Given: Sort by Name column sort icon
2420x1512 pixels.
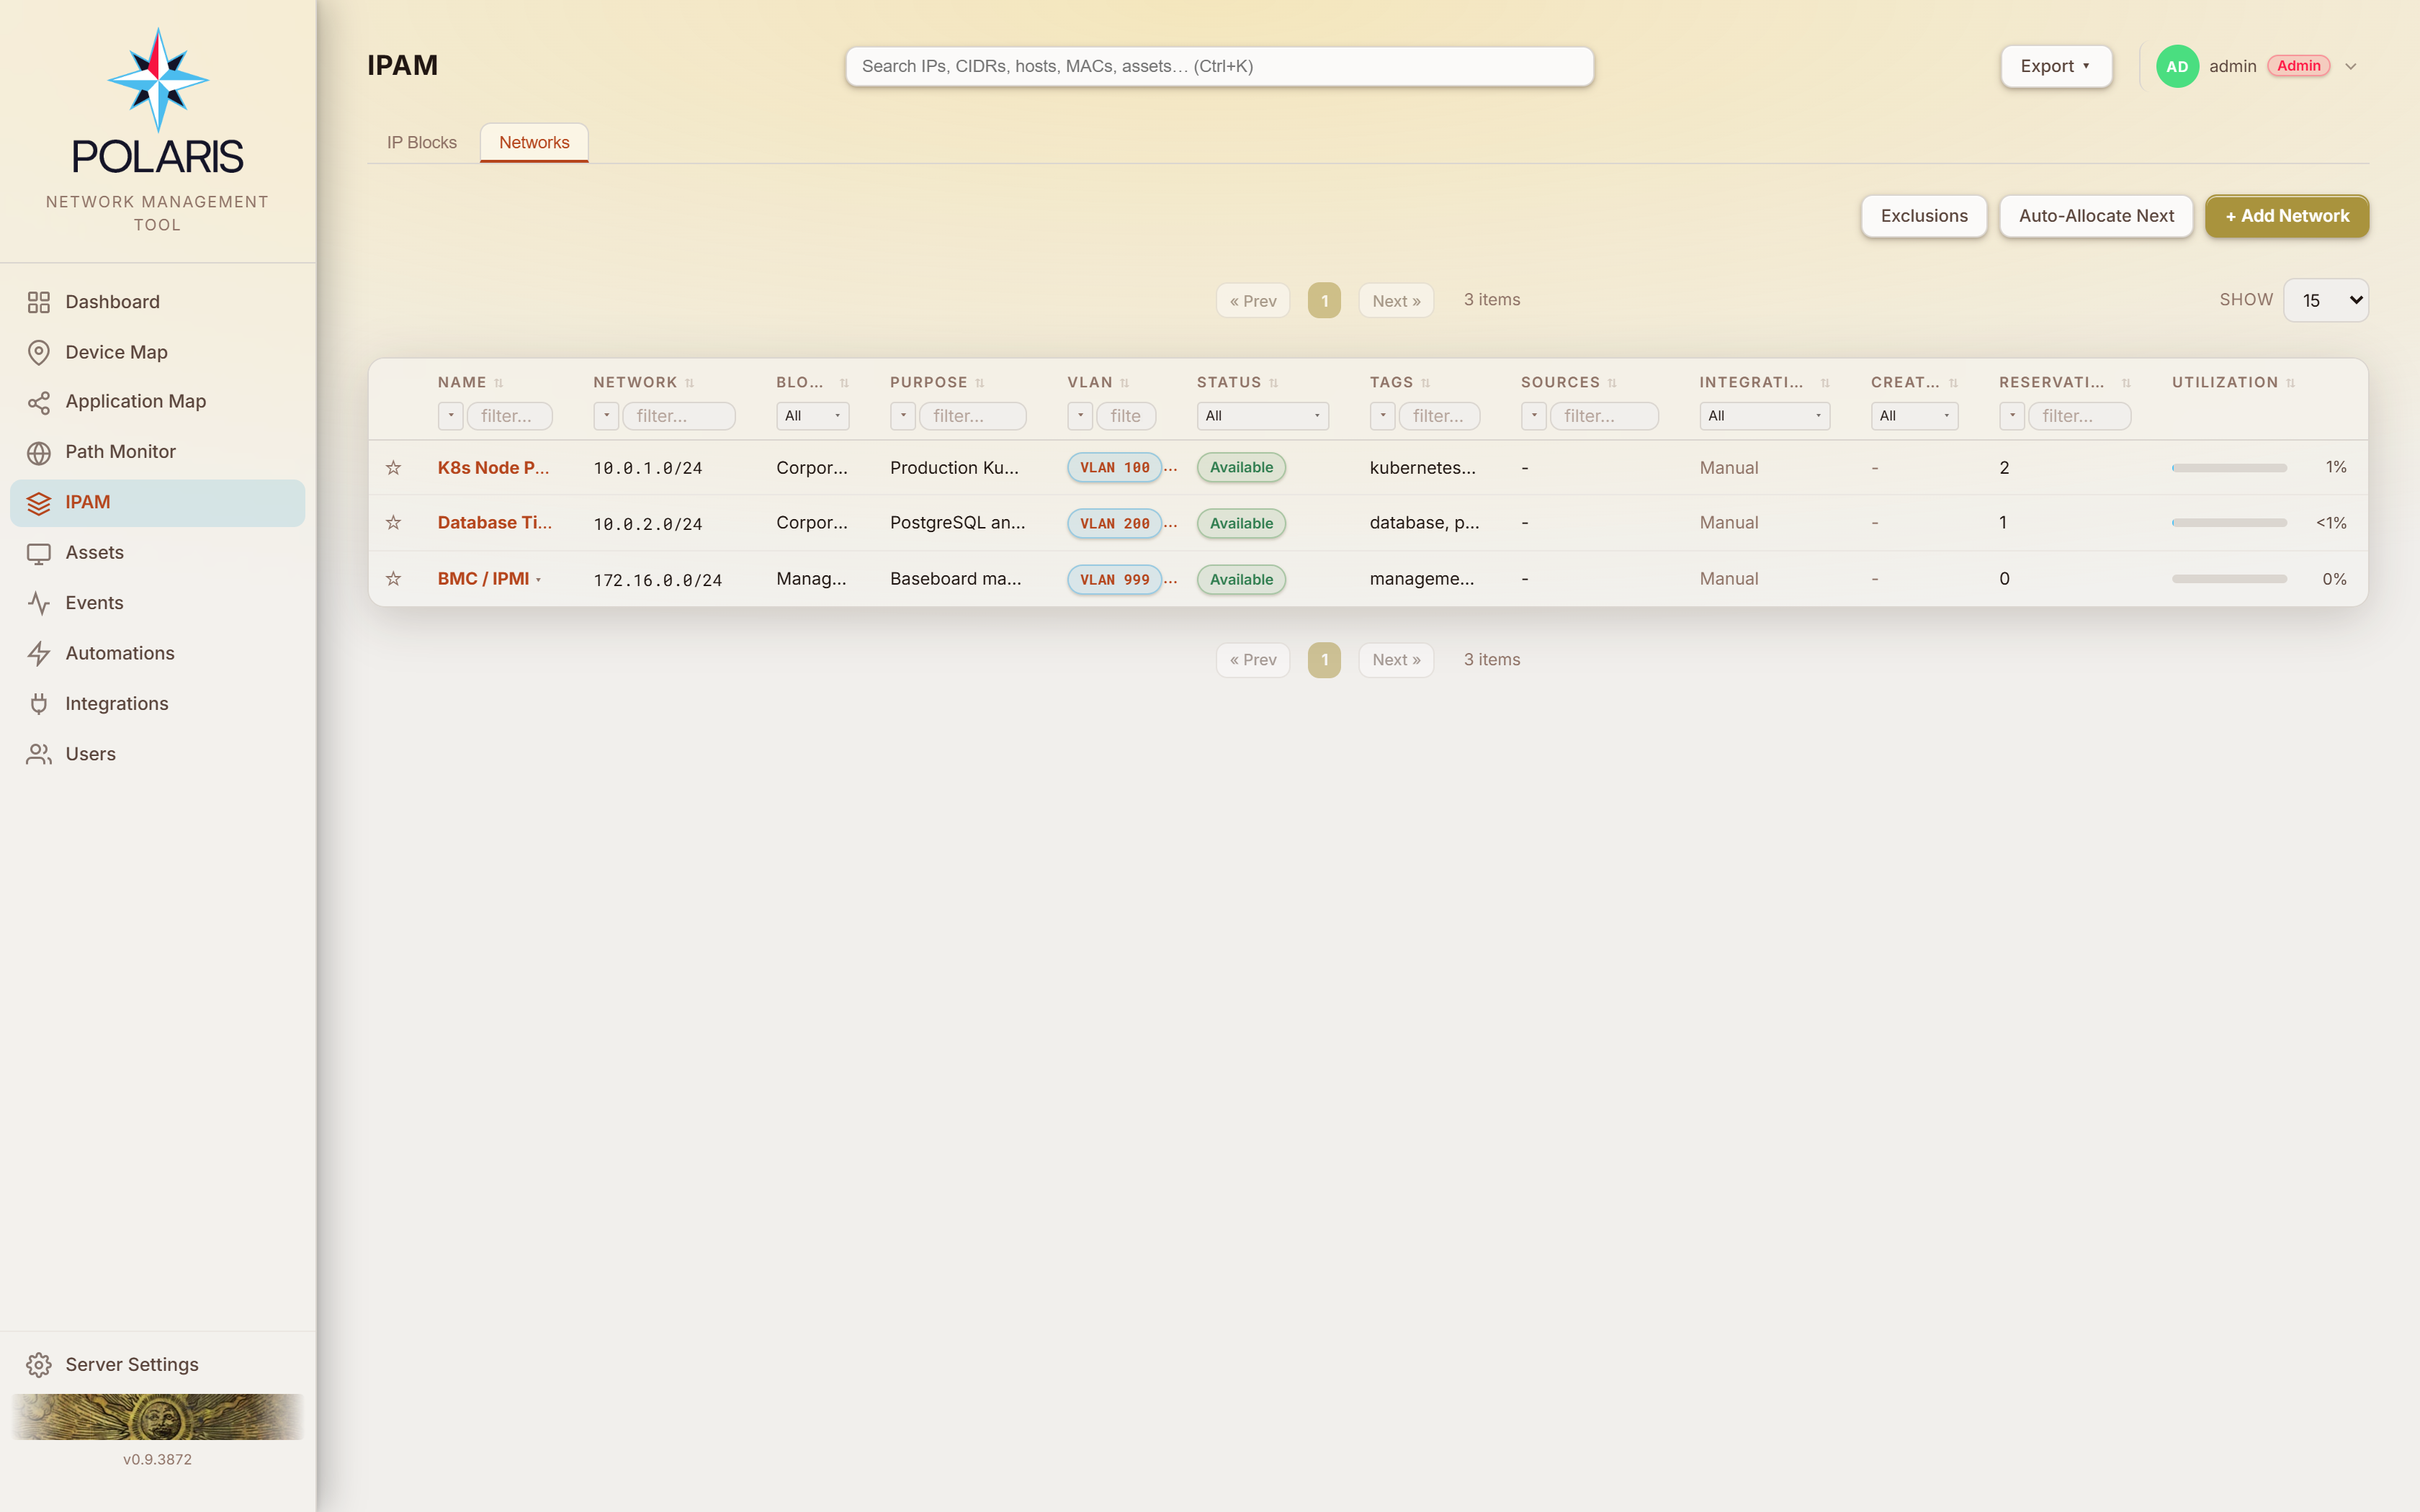Looking at the screenshot, I should pos(499,383).
